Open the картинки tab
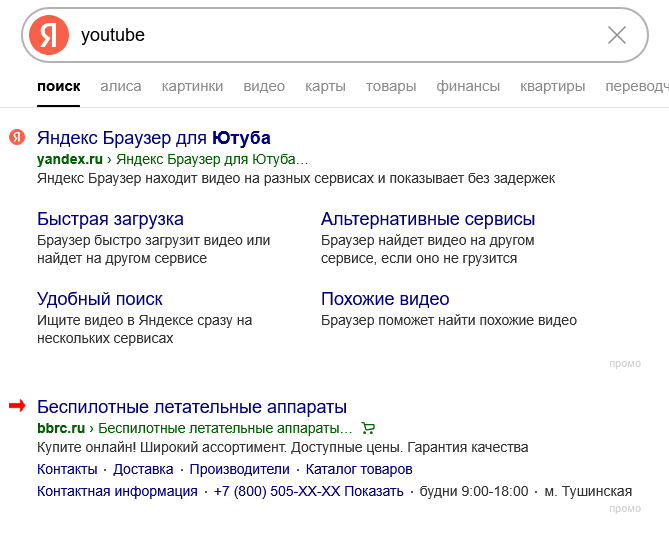Viewport: 669px width, 537px height. [x=192, y=86]
